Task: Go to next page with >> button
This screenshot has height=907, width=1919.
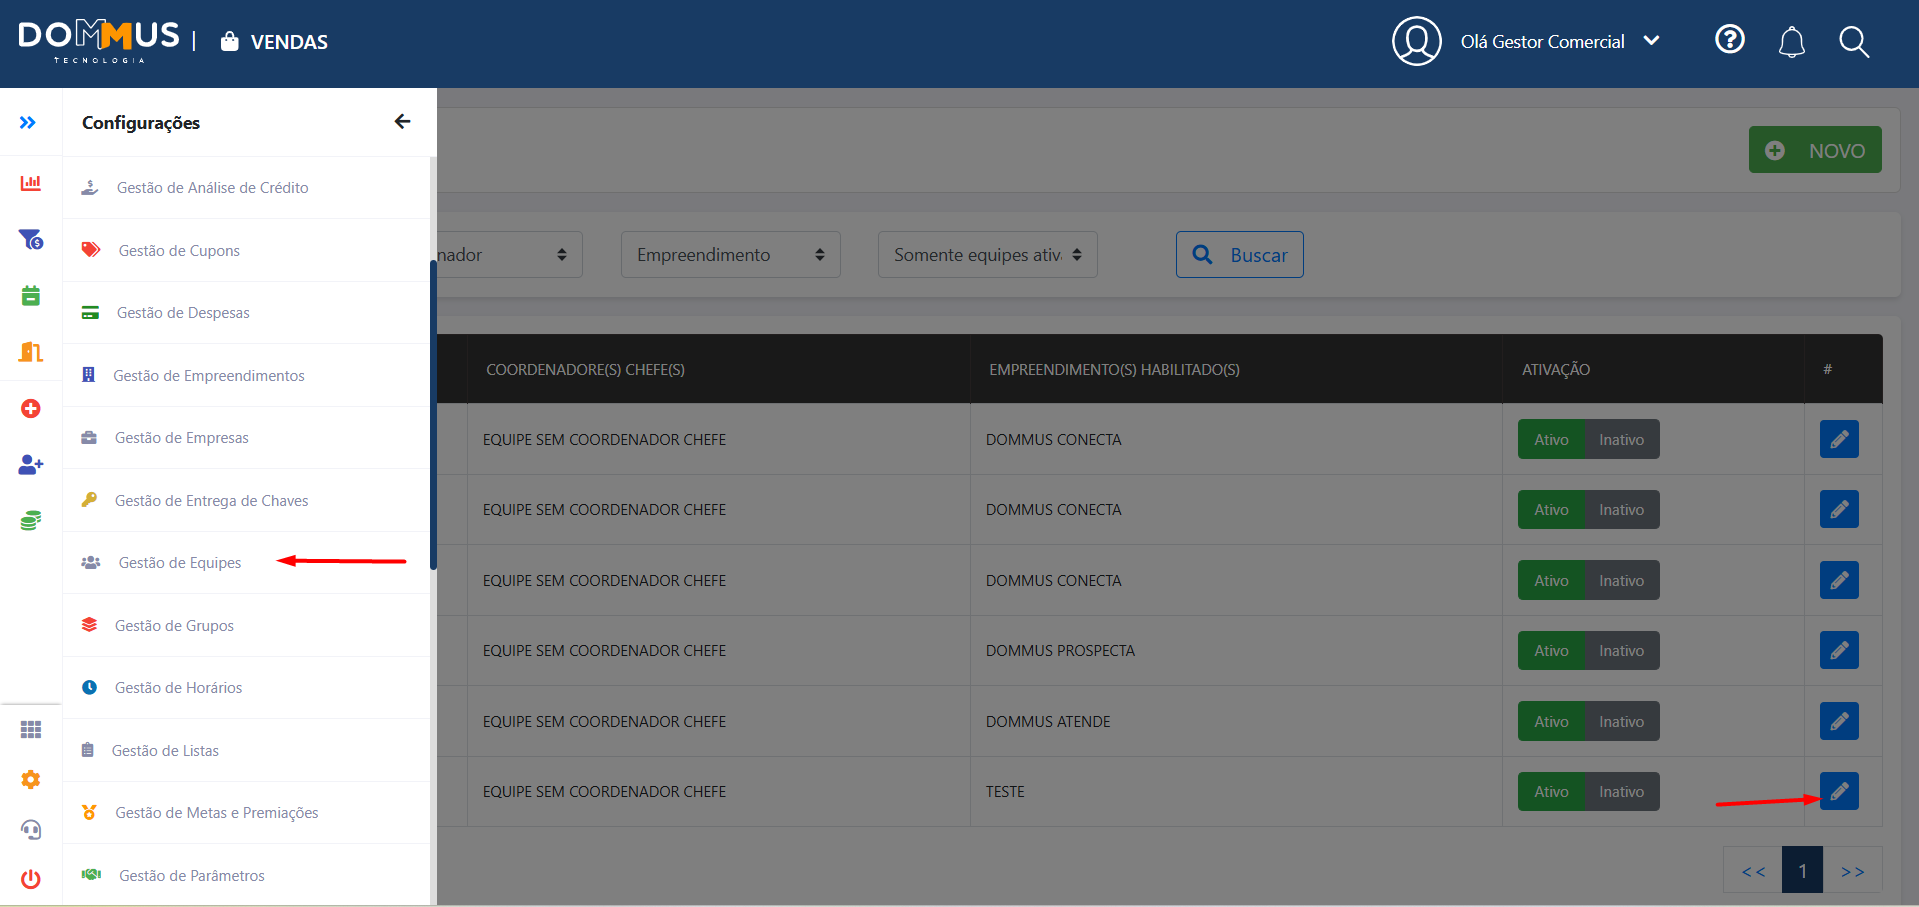Action: 1852,871
